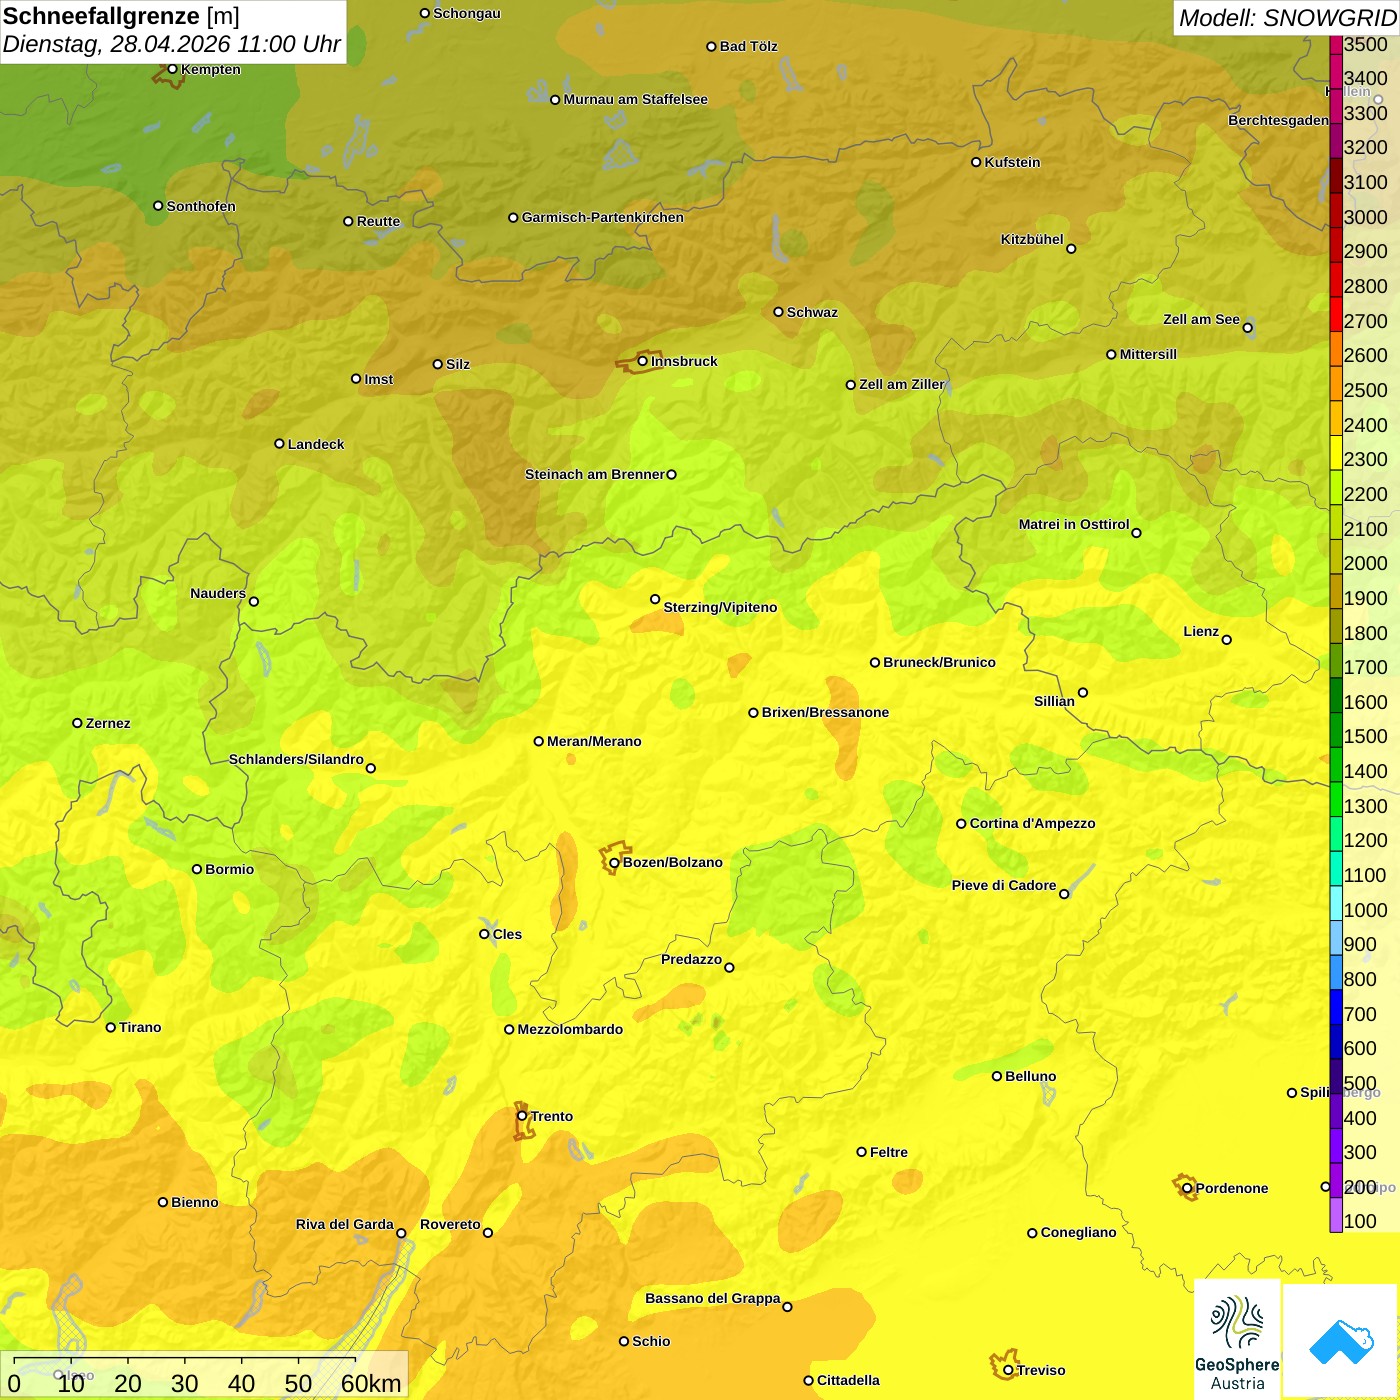Click the 'Kitzbühel' label

tap(1032, 239)
